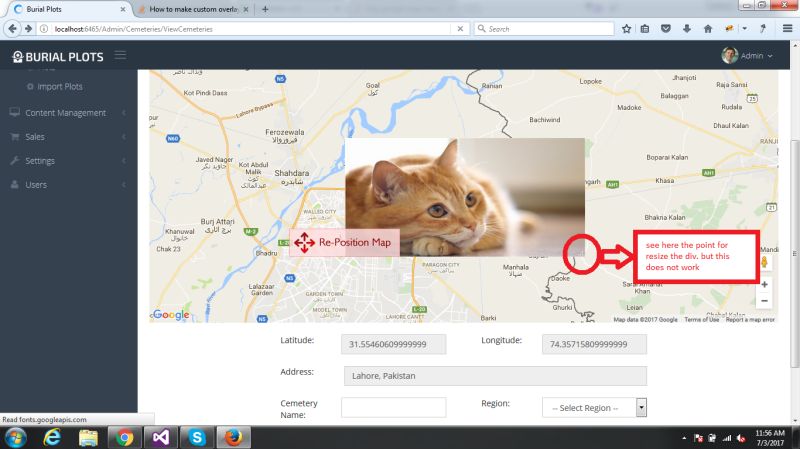Switch to How to make custom overlay tab
This screenshot has height=449, width=800.
(194, 9)
